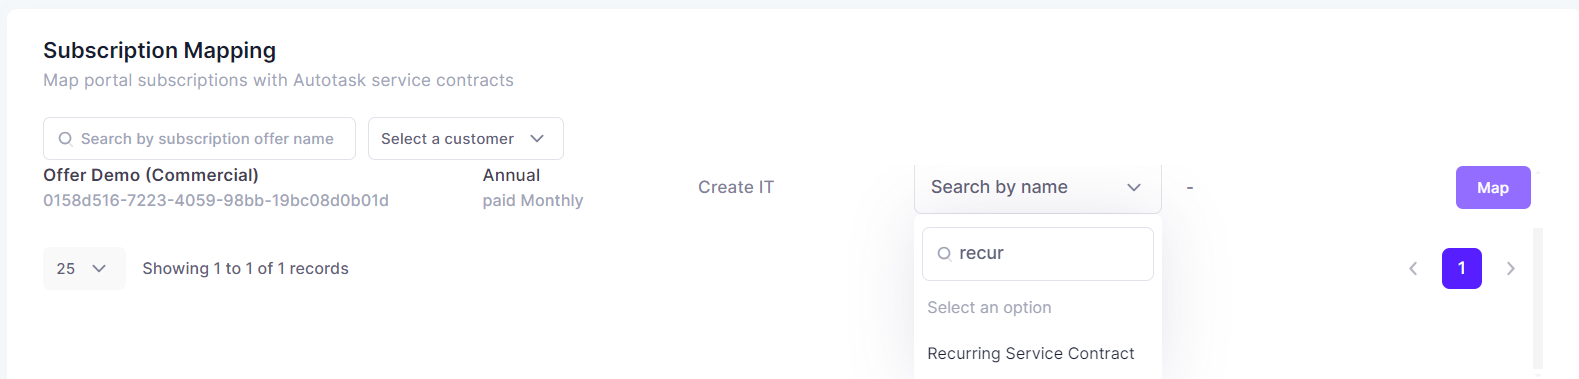Click the chevron in Search by name
The image size is (1579, 379).
pos(1134,188)
